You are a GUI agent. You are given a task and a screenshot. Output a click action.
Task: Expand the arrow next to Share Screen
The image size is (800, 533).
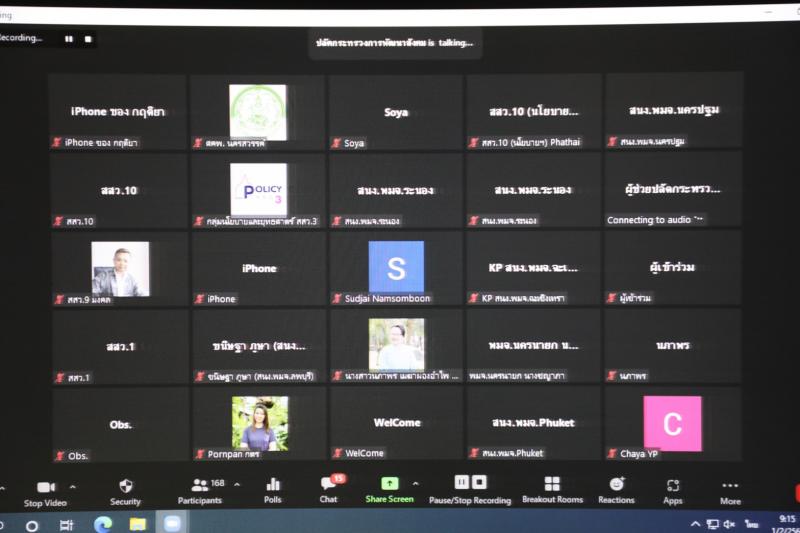pos(415,483)
